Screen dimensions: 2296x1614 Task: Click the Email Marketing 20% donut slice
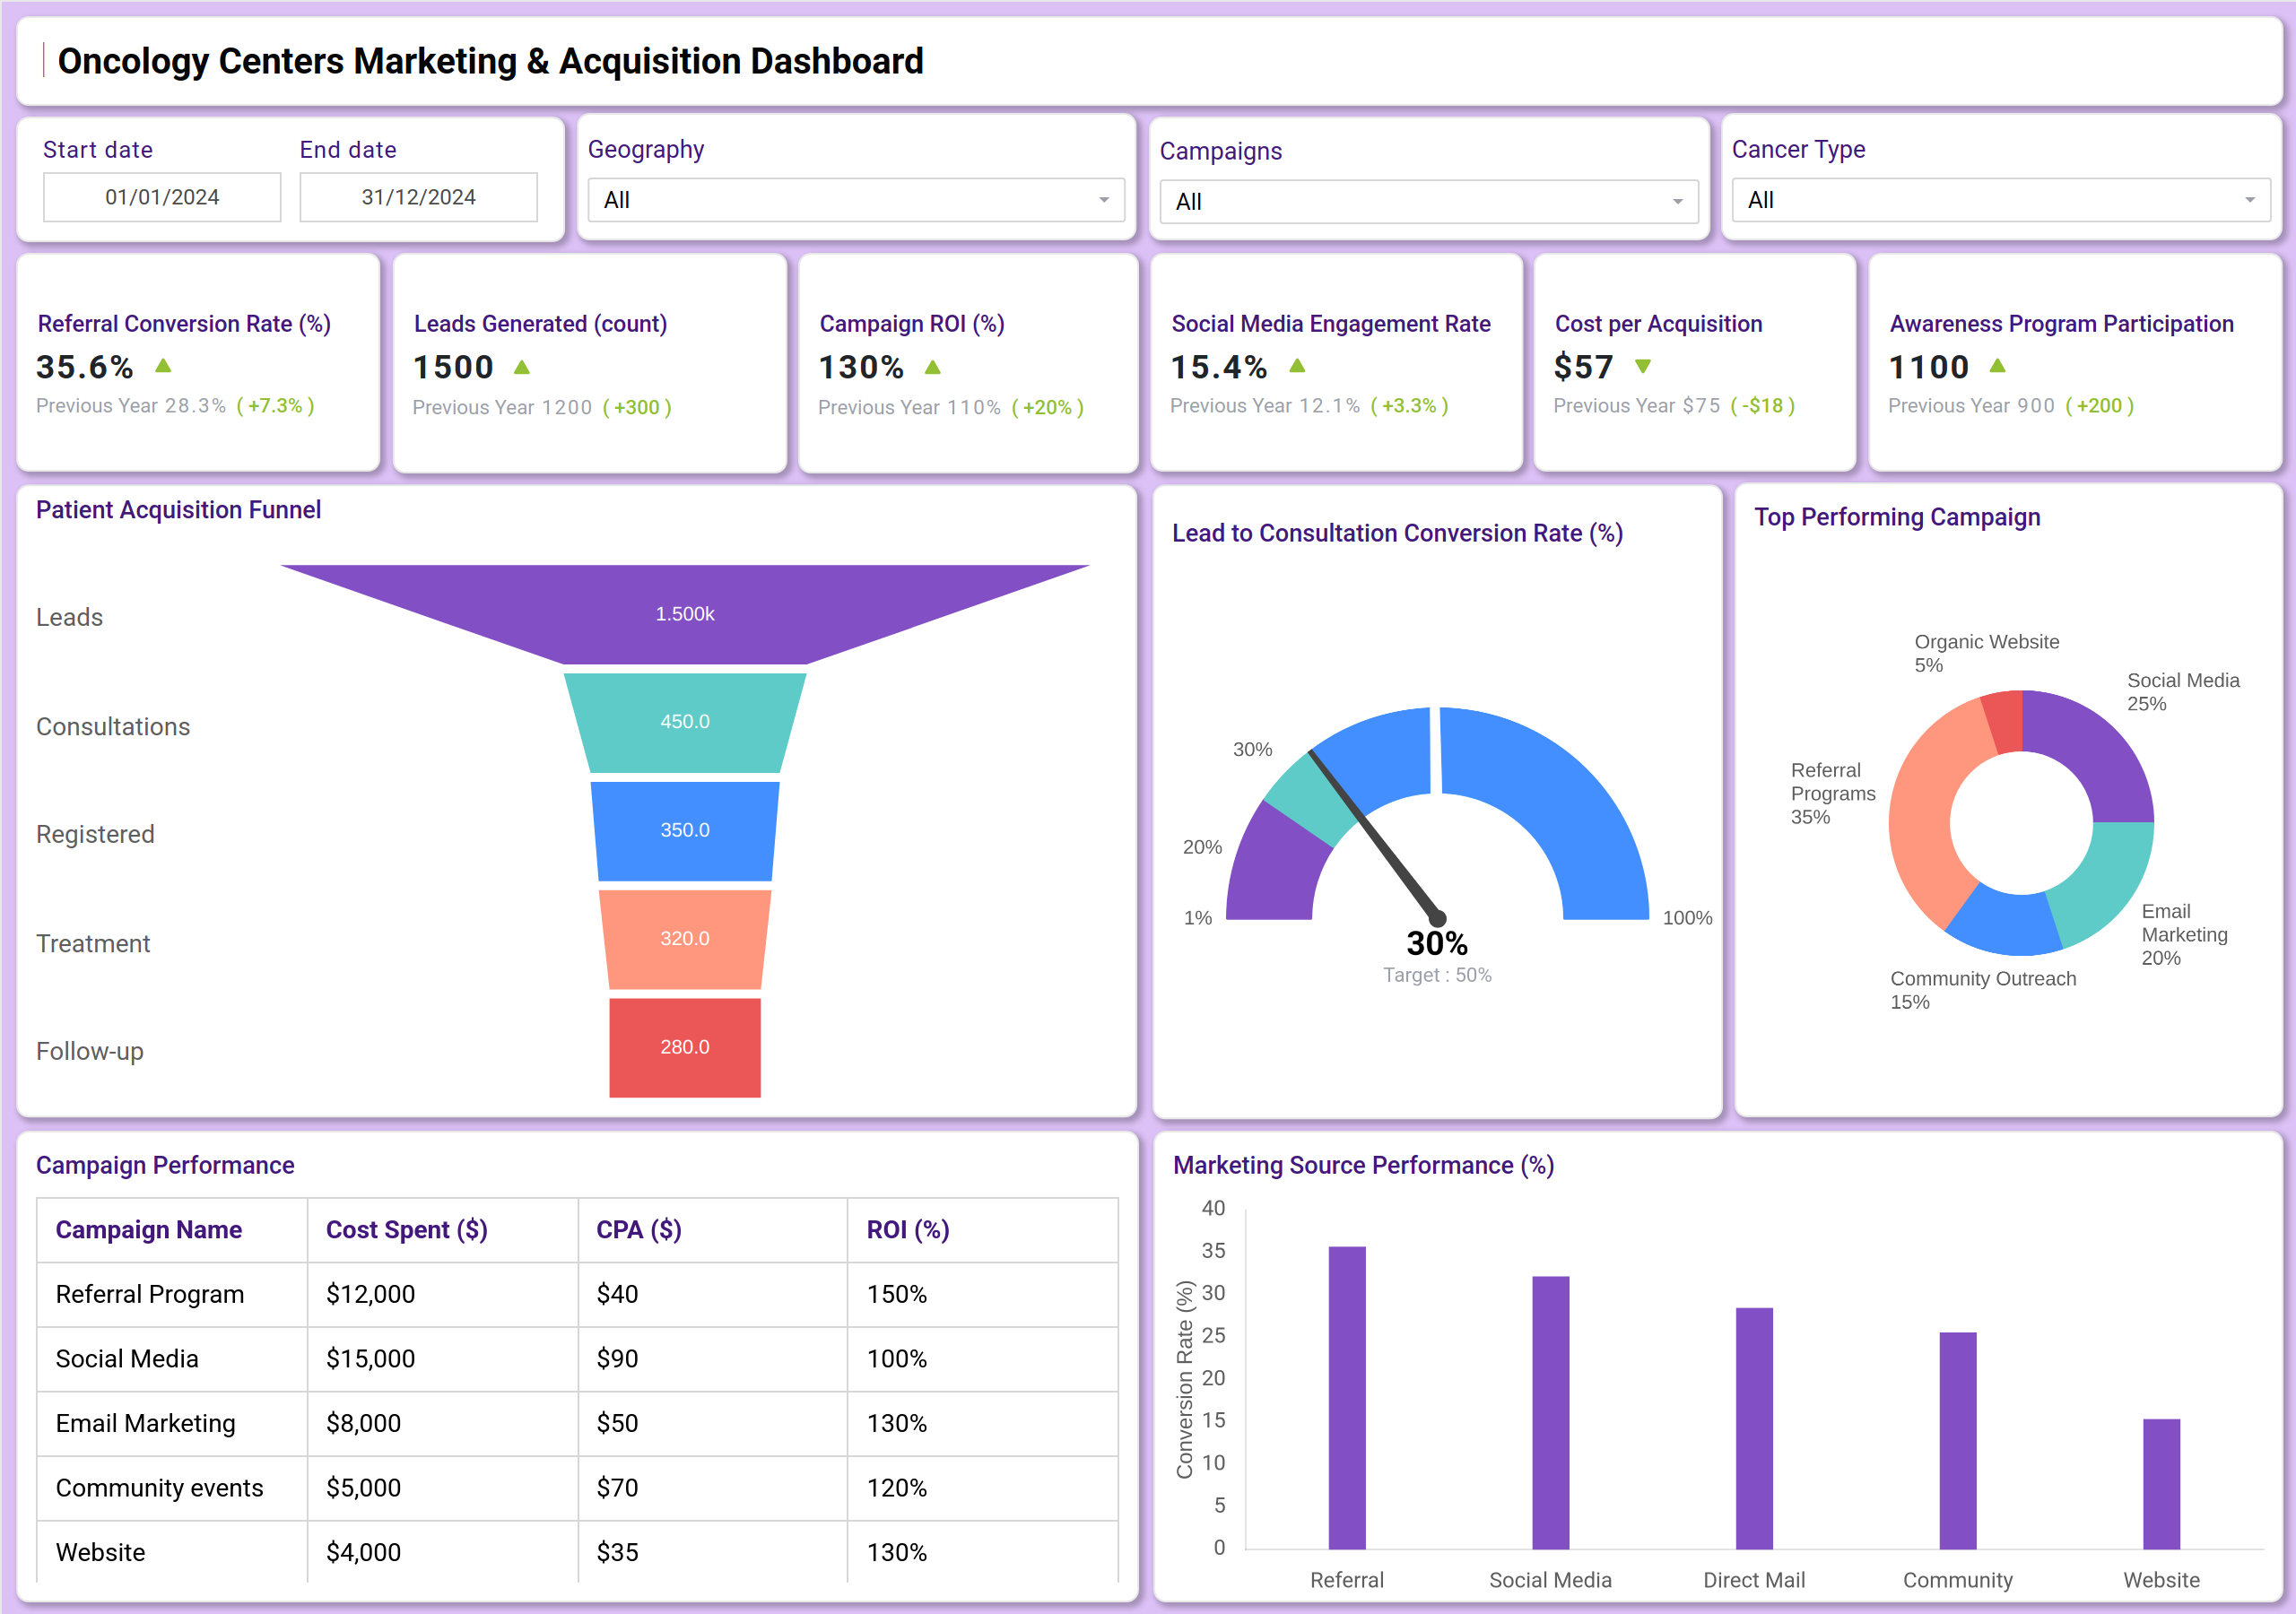[x=2102, y=886]
